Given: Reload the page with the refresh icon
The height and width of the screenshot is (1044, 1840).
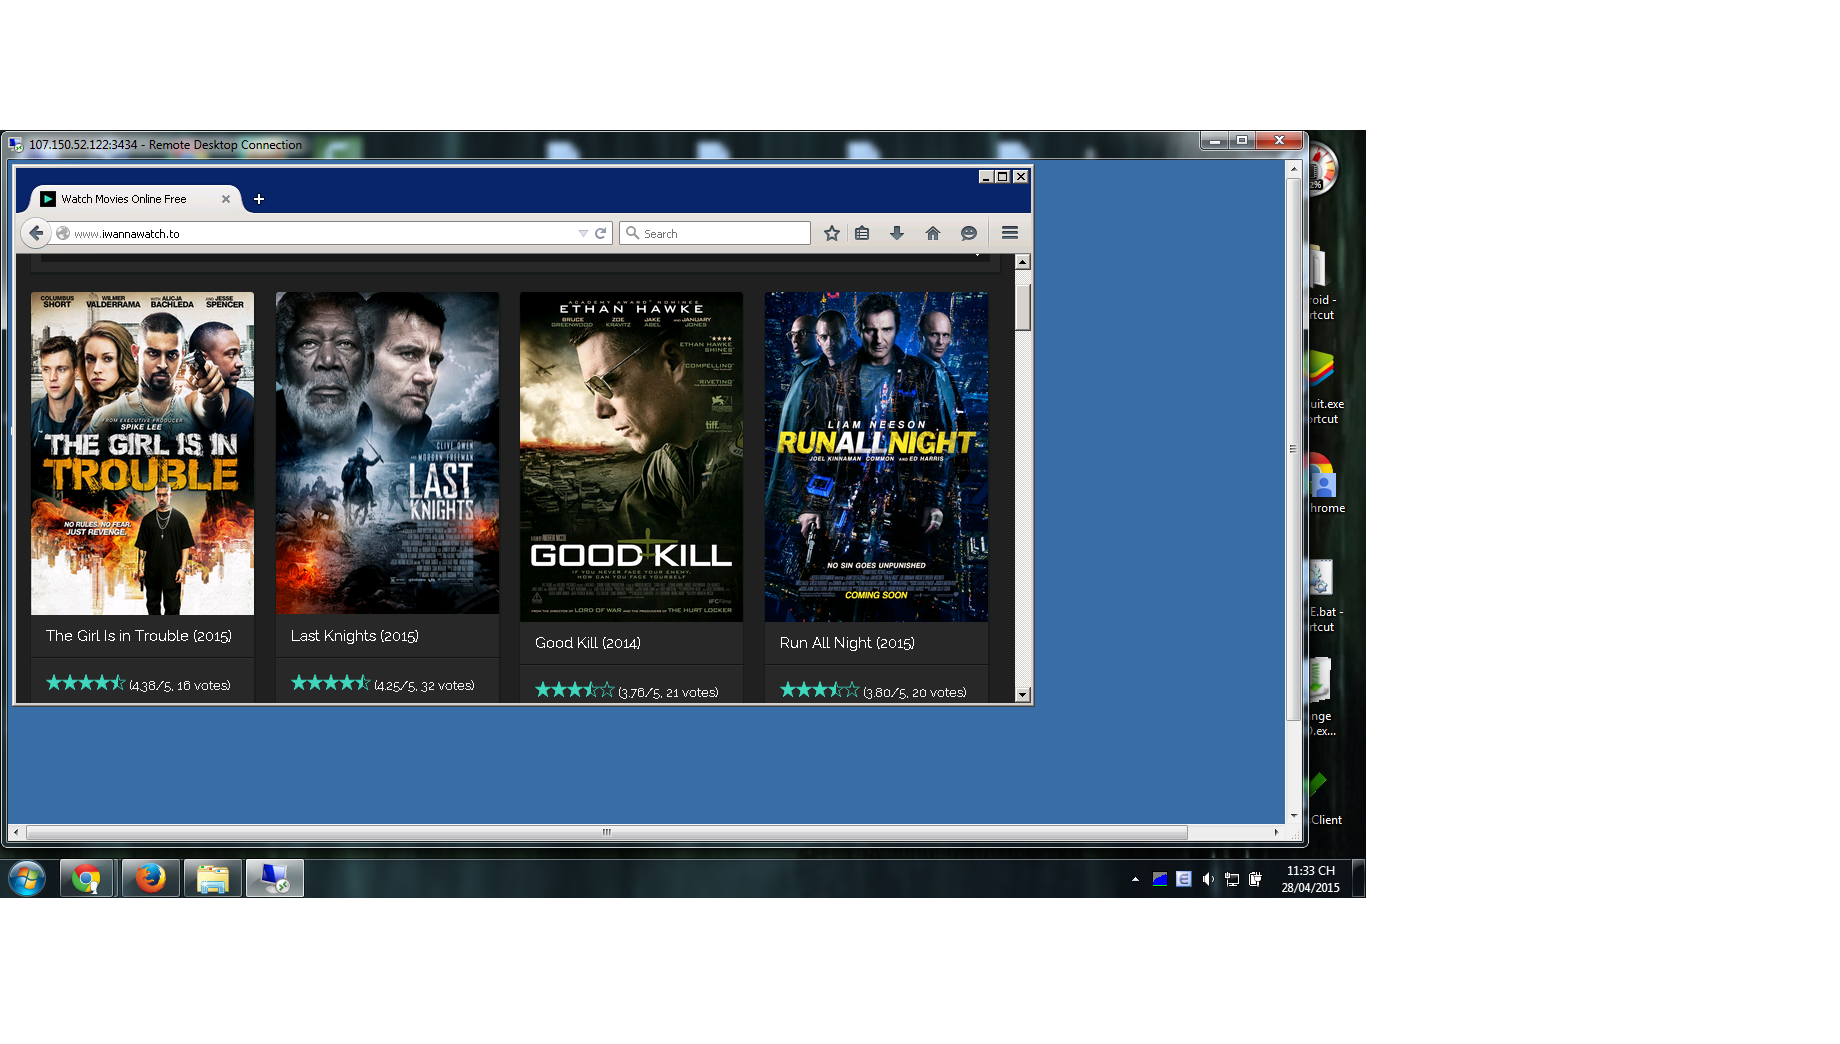Looking at the screenshot, I should pyautogui.click(x=601, y=233).
